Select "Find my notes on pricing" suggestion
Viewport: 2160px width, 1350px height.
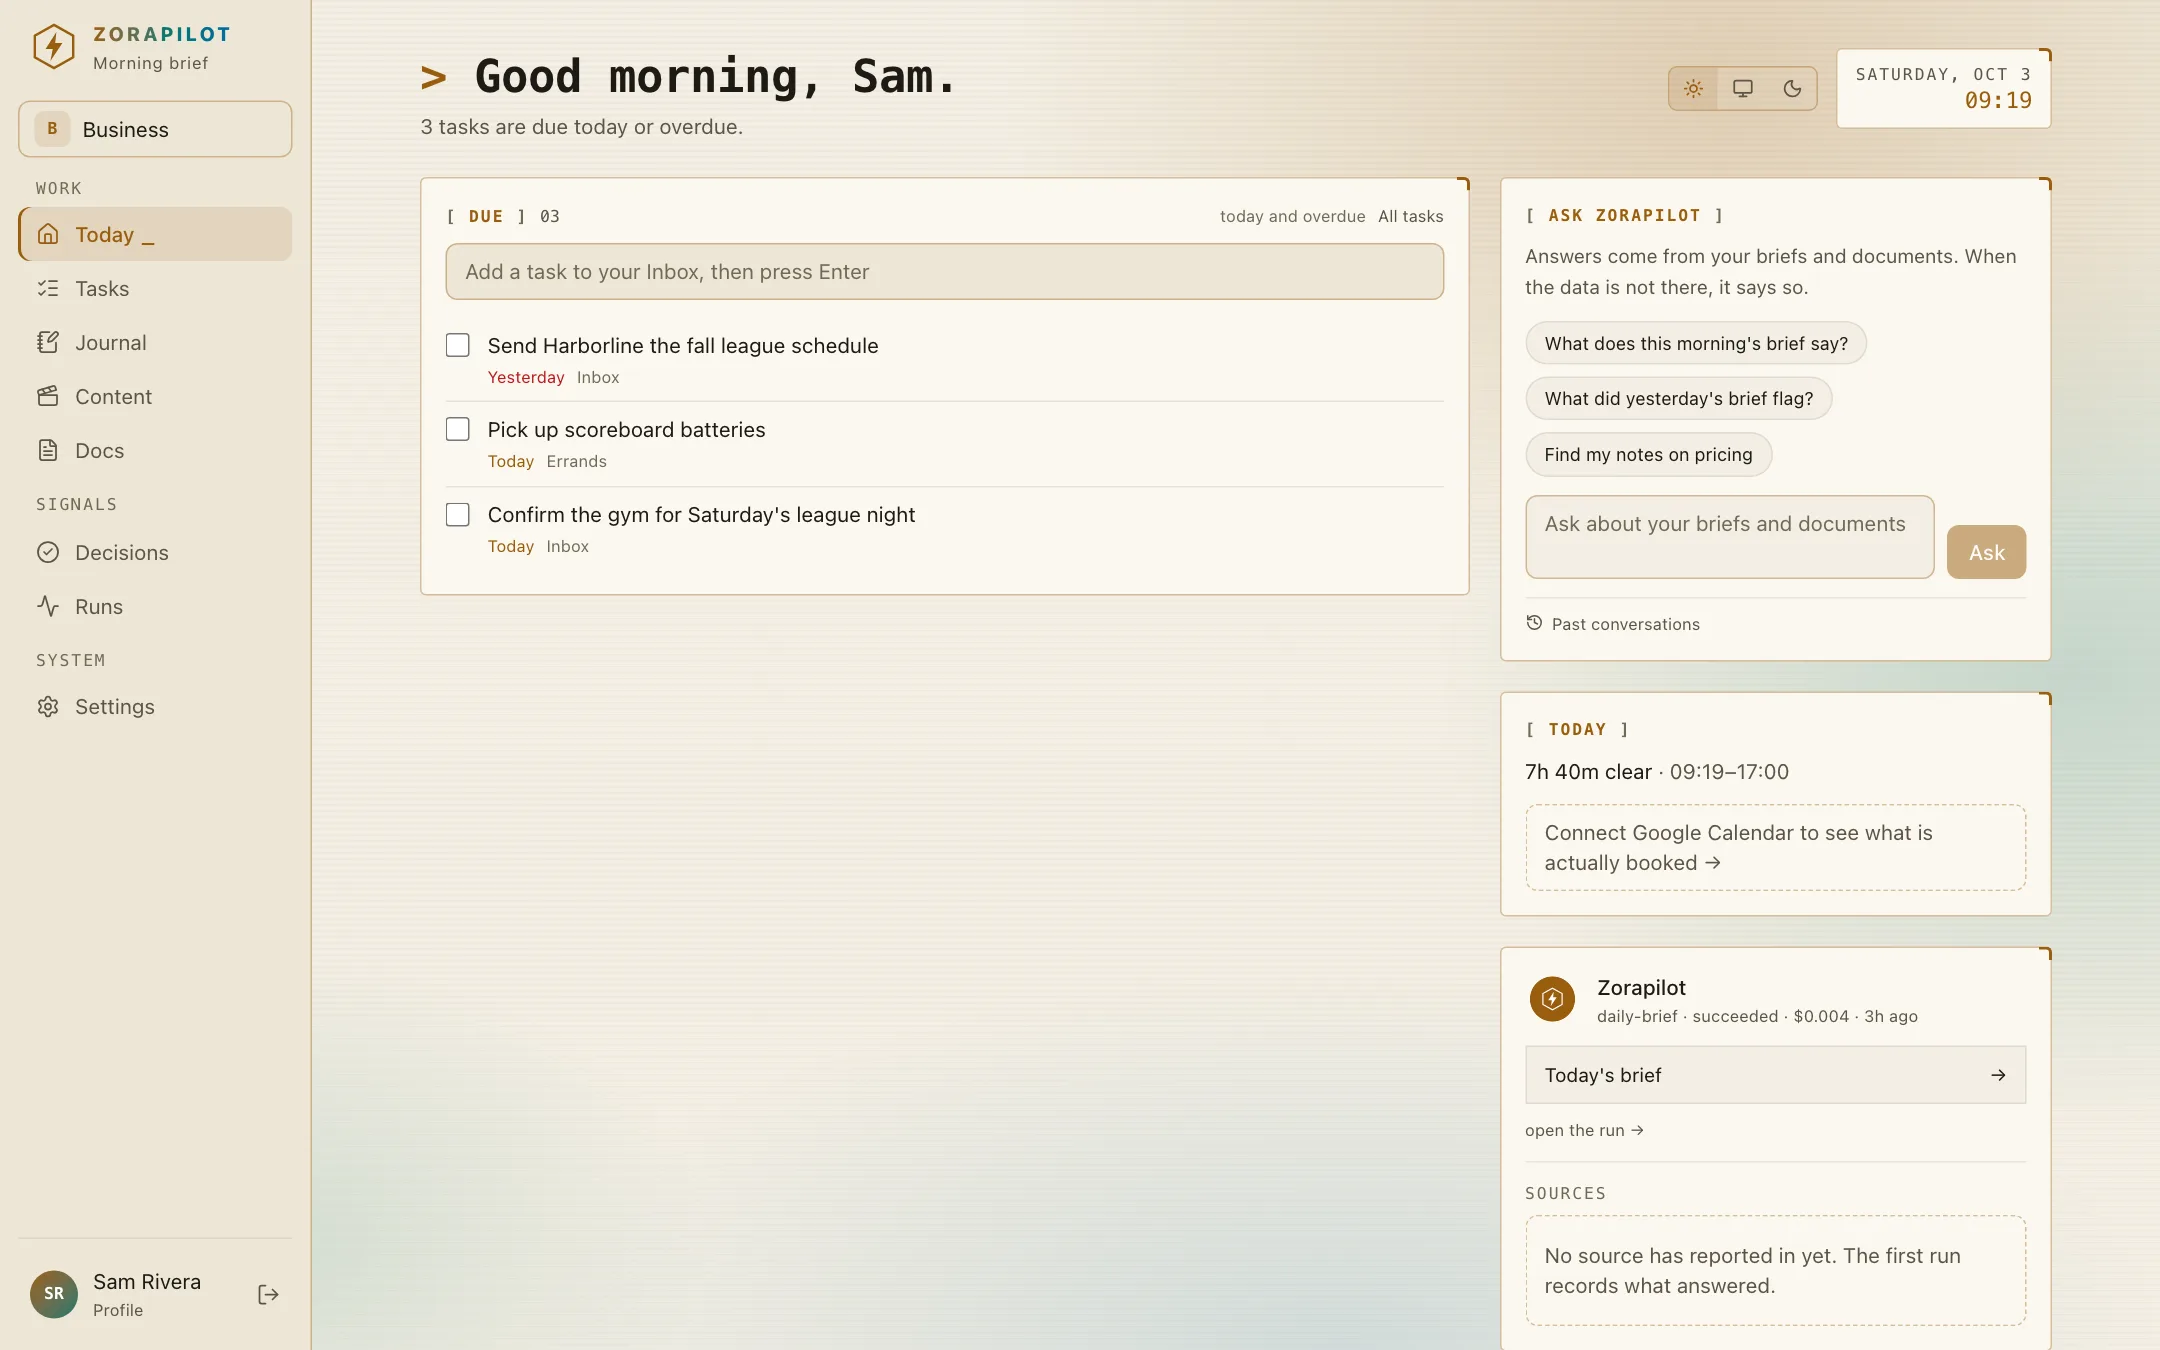[1648, 454]
